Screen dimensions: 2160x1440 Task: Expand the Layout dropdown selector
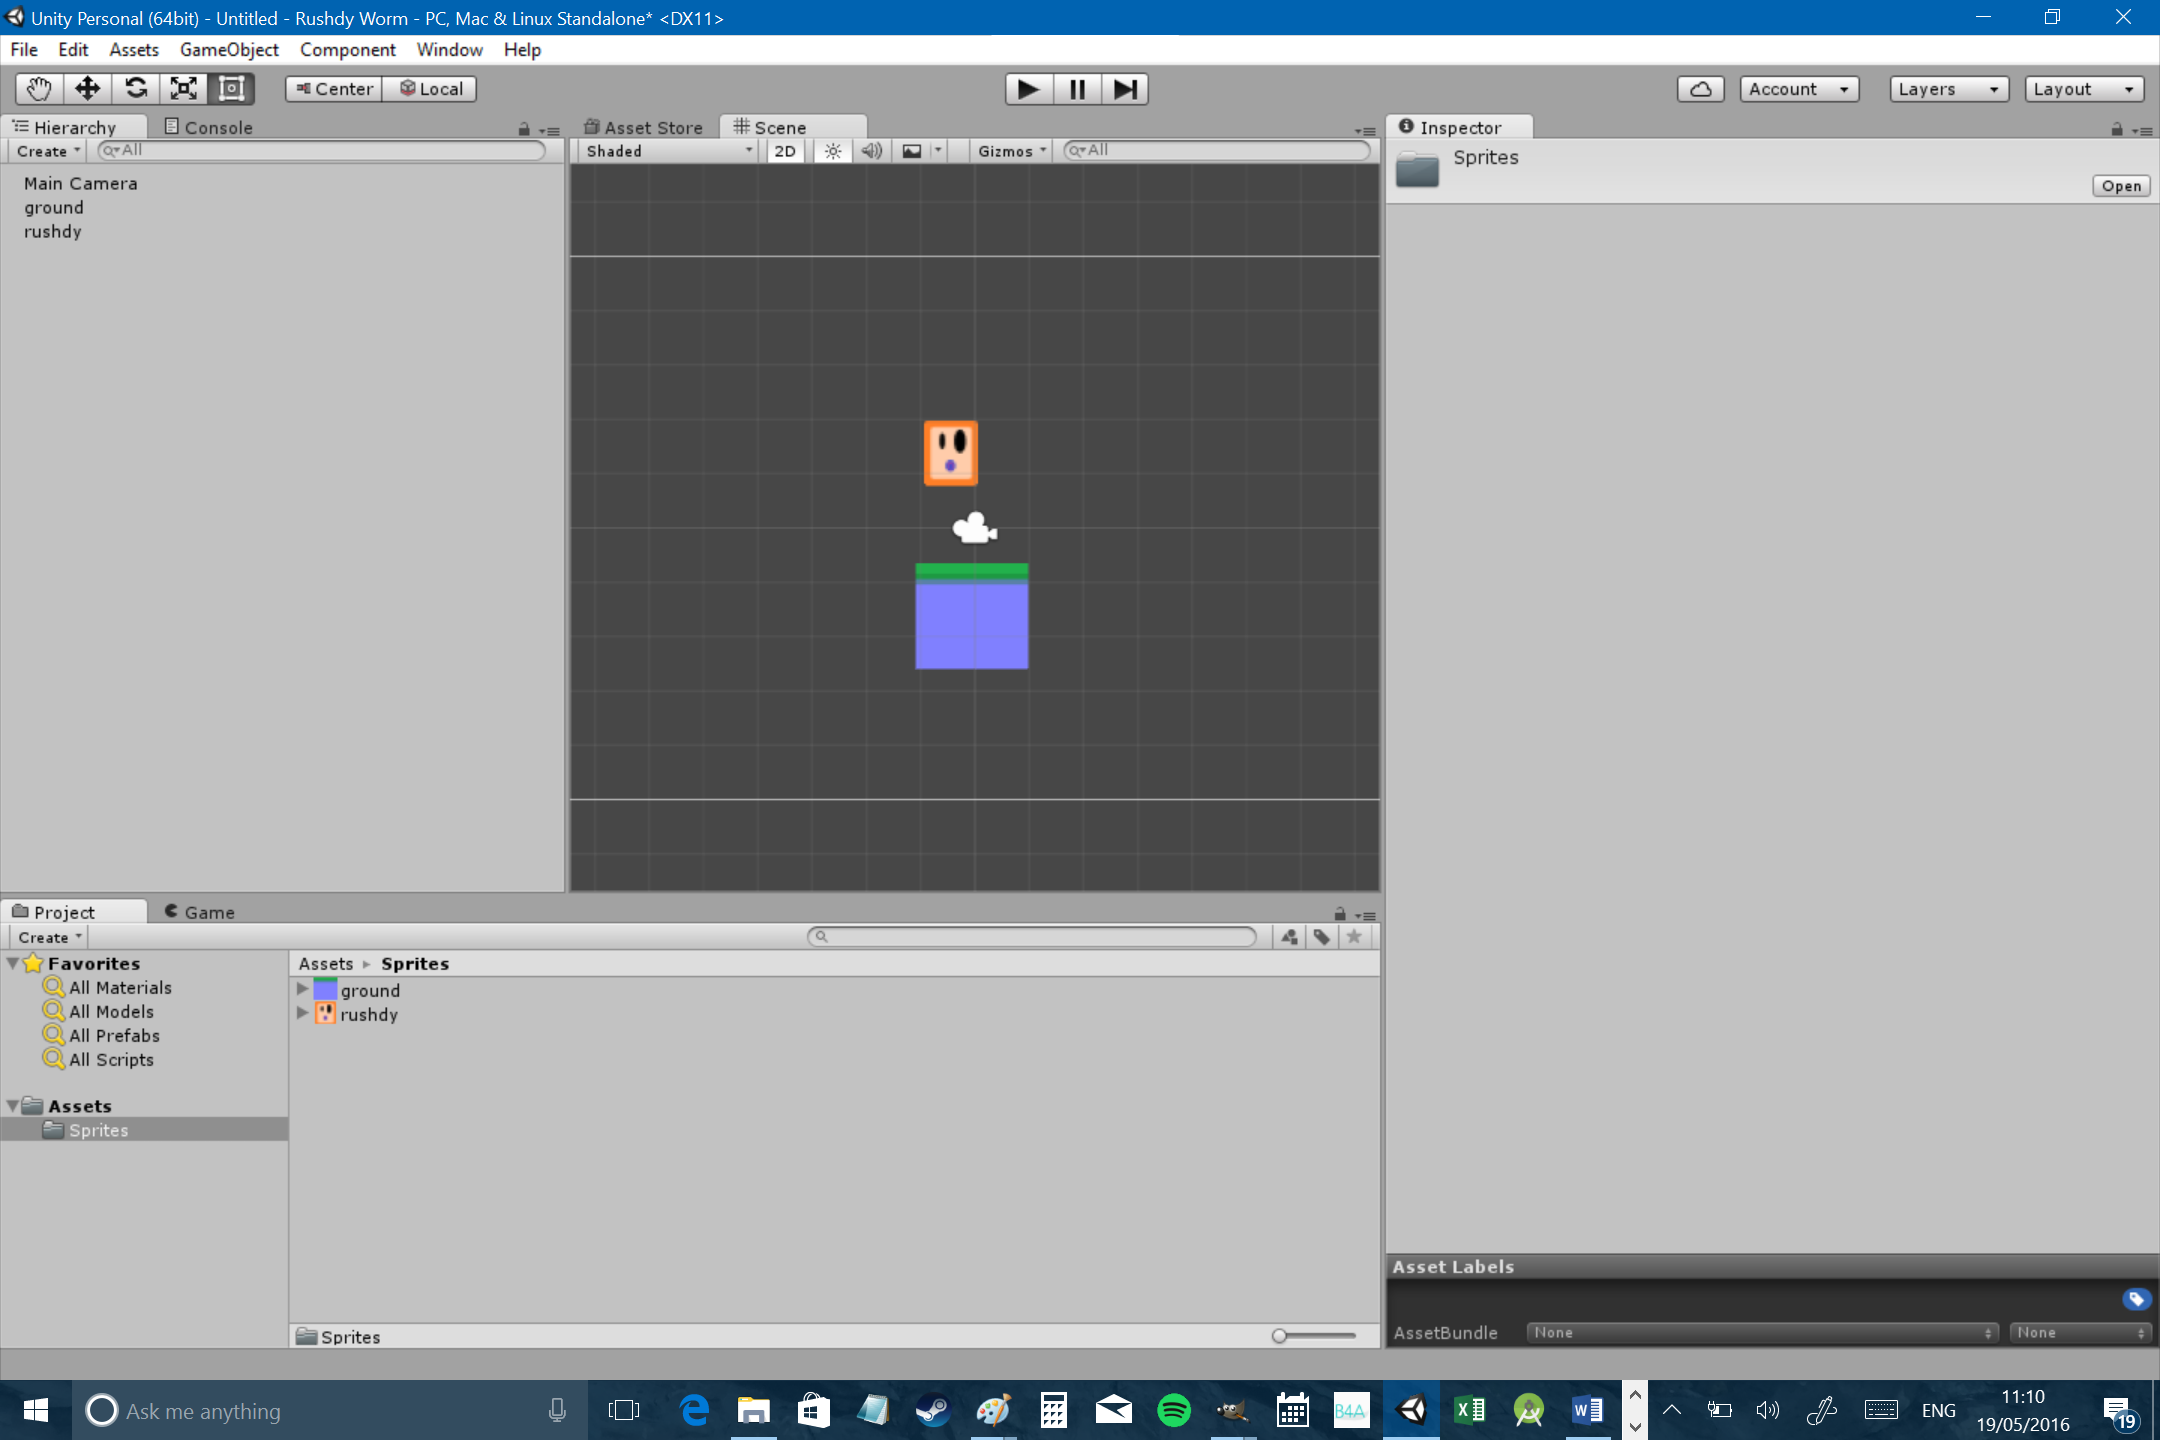point(2083,88)
